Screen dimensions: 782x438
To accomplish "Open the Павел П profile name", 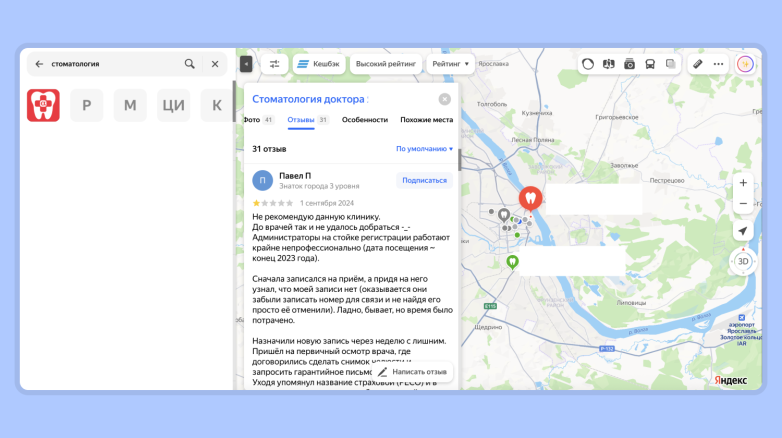I will pos(295,176).
